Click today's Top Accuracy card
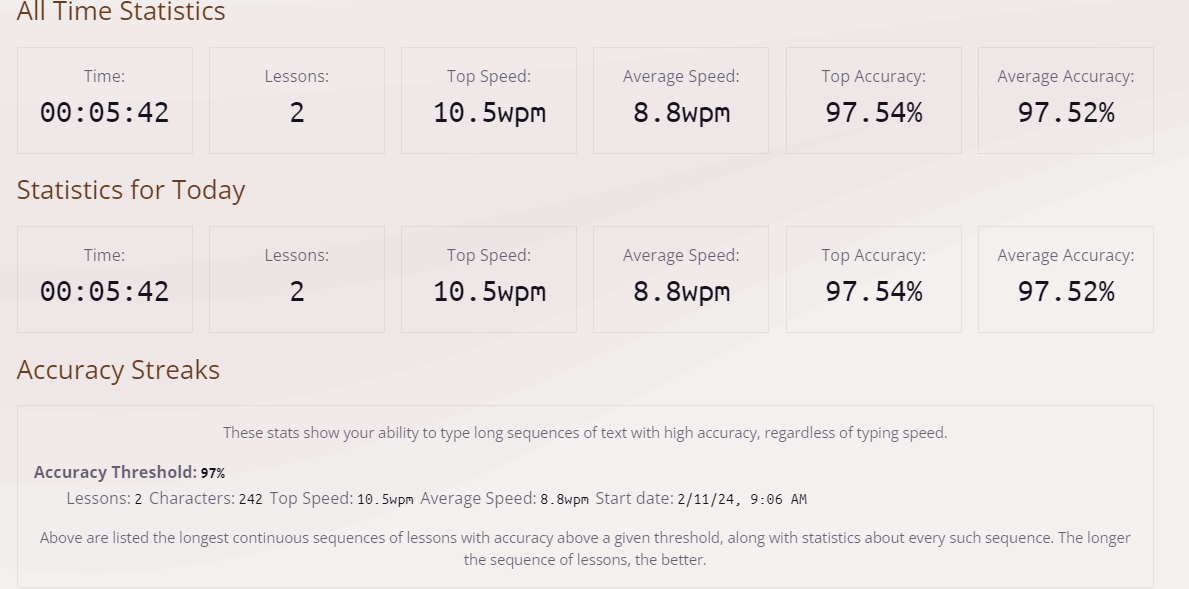 [874, 280]
